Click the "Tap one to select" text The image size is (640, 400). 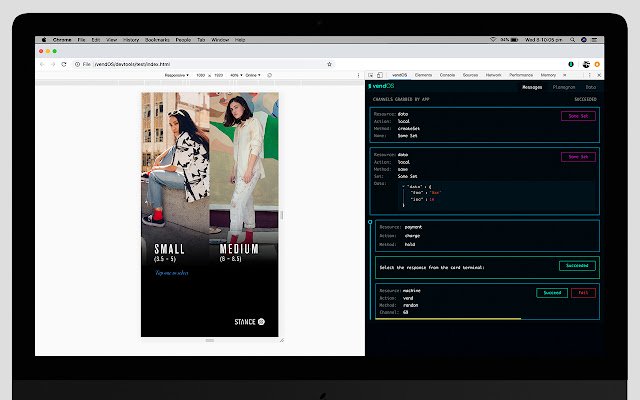[x=171, y=273]
